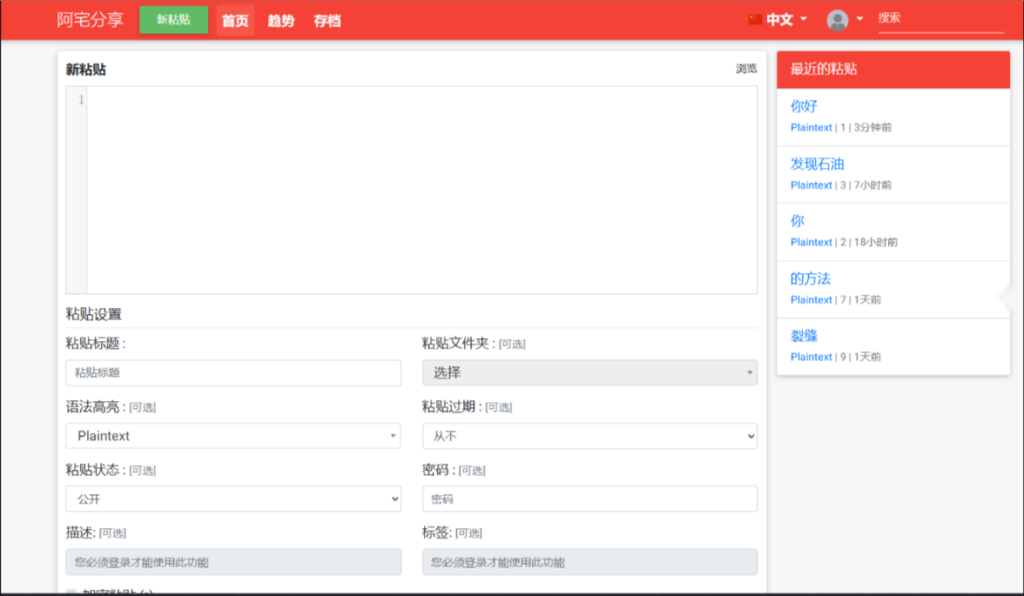Click the 搜索 search field in navbar

[x=940, y=18]
